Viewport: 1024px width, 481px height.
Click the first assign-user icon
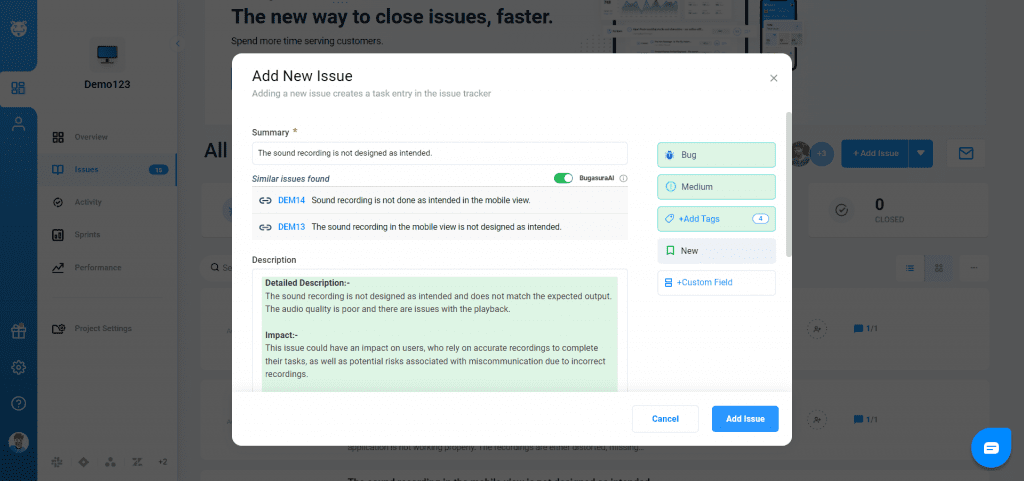coord(816,329)
